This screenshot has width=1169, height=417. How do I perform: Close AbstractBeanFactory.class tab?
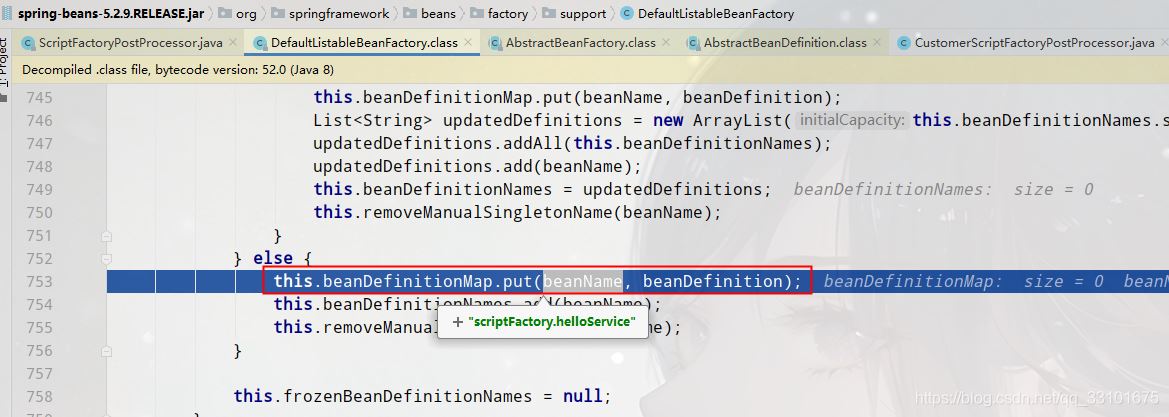click(x=666, y=43)
